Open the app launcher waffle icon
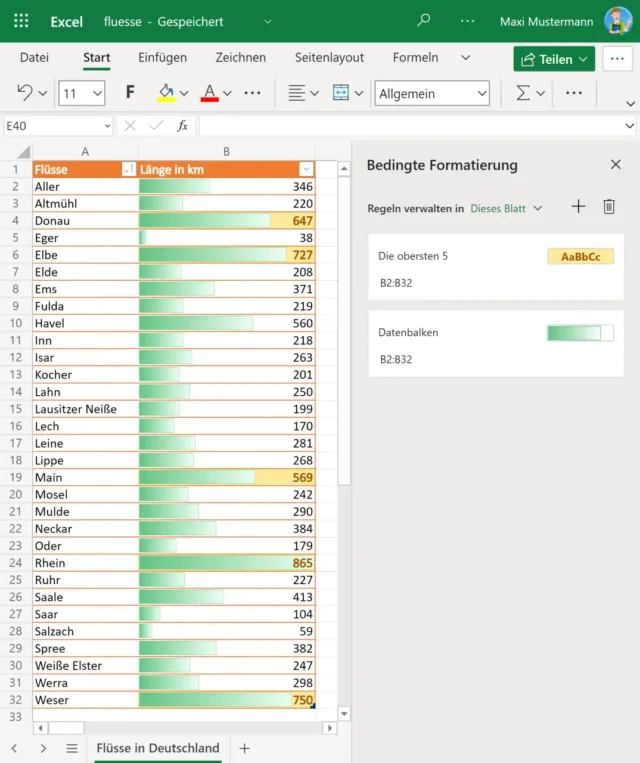Viewport: 640px width, 763px height. (x=21, y=21)
